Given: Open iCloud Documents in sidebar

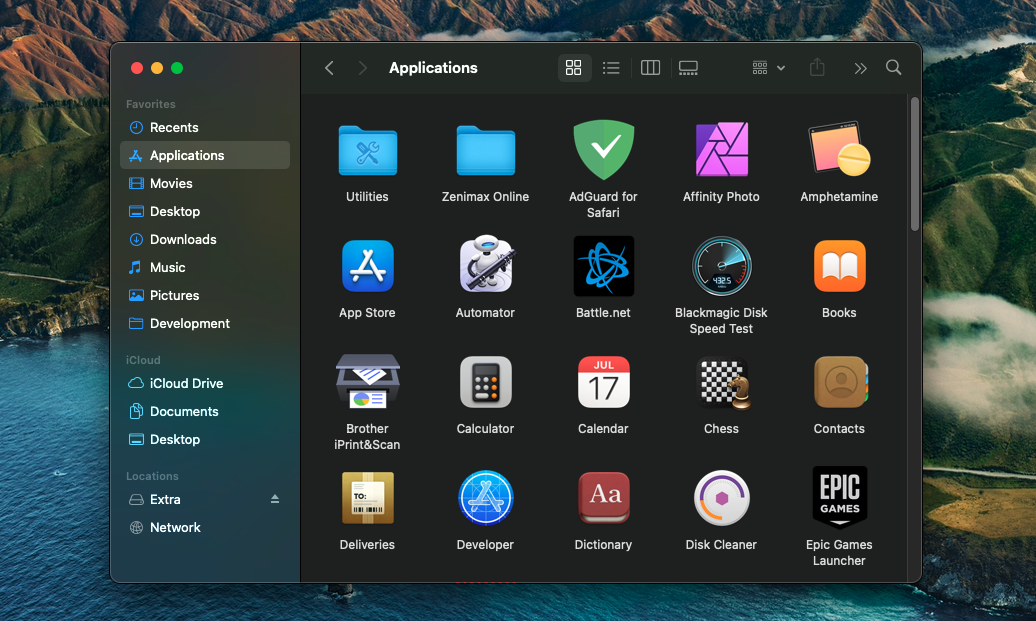Looking at the screenshot, I should point(205,412).
